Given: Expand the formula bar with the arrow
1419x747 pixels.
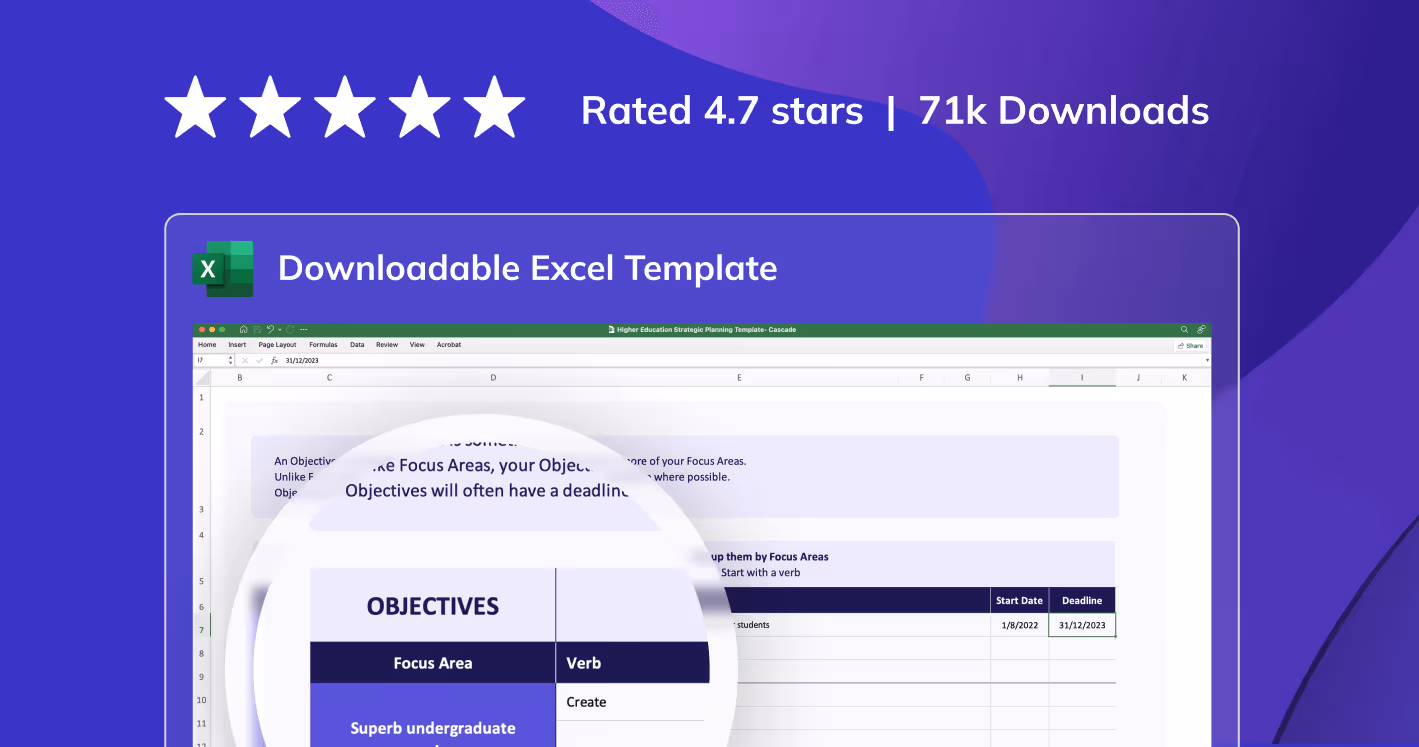Looking at the screenshot, I should pyautogui.click(x=1207, y=360).
